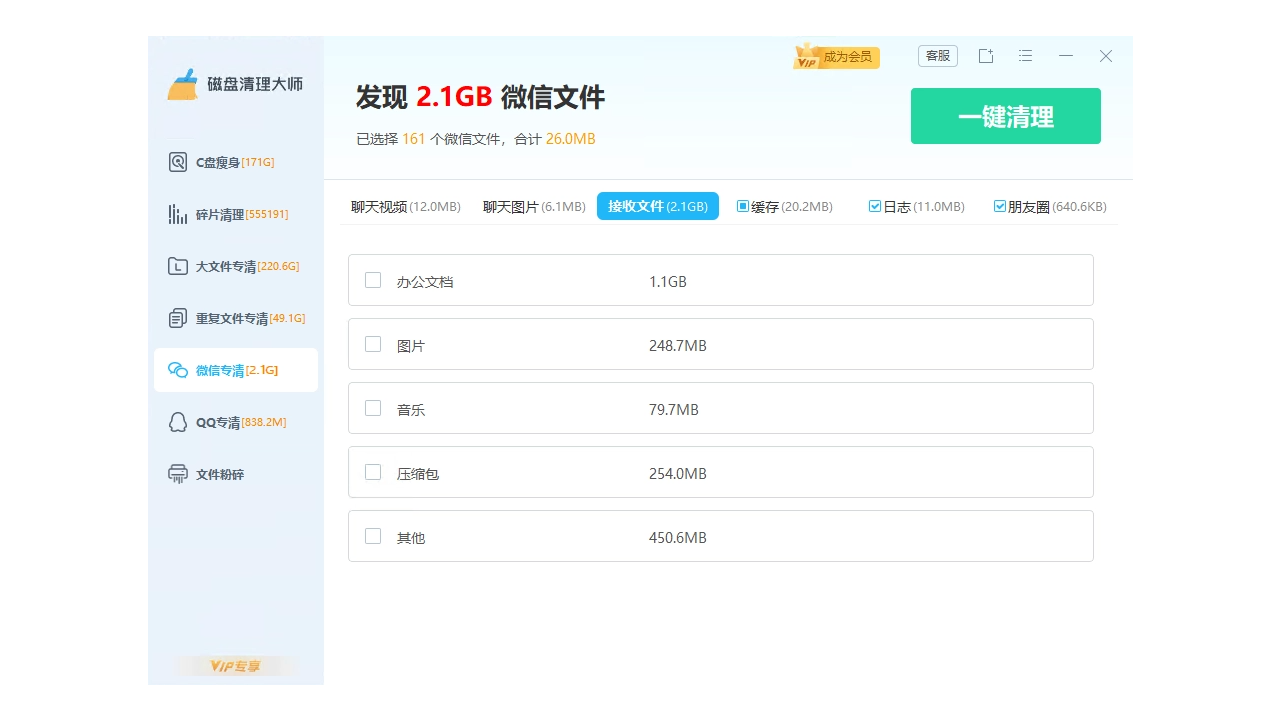The height and width of the screenshot is (720, 1280).
Task: Uncheck the 朋友圈 checkbox
Action: pyautogui.click(x=999, y=205)
